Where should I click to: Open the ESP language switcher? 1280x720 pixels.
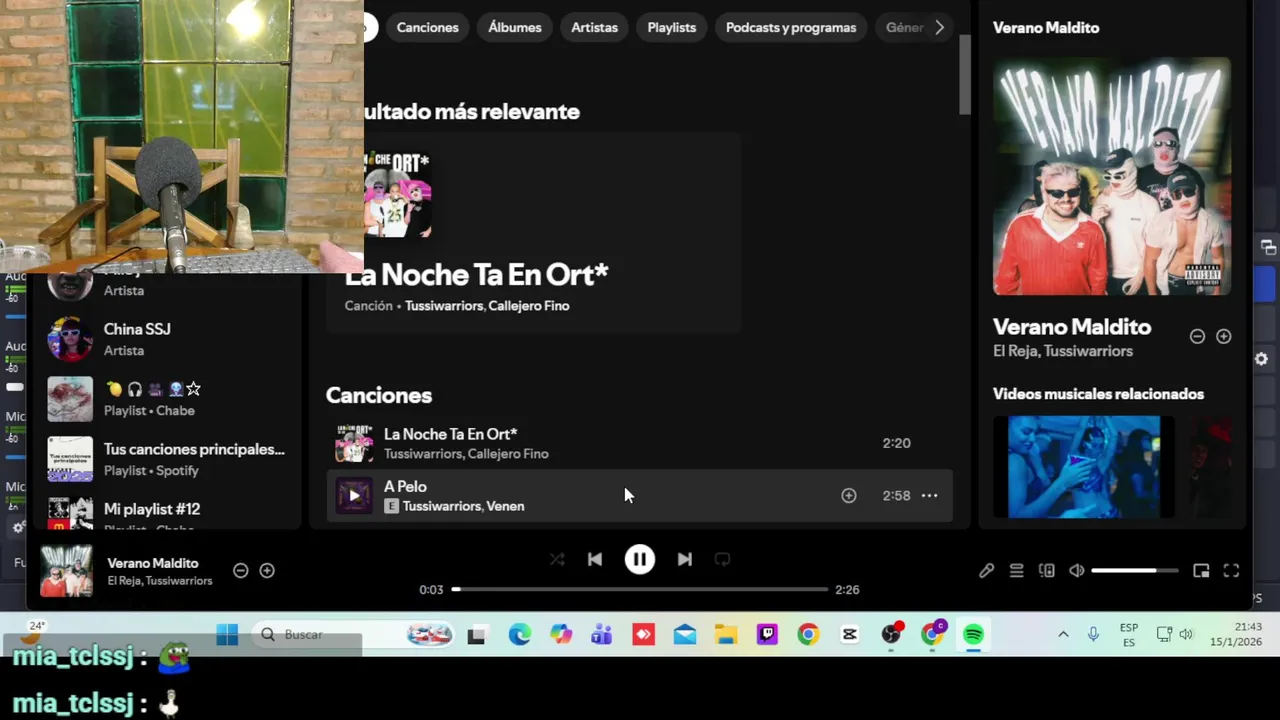pyautogui.click(x=1129, y=634)
